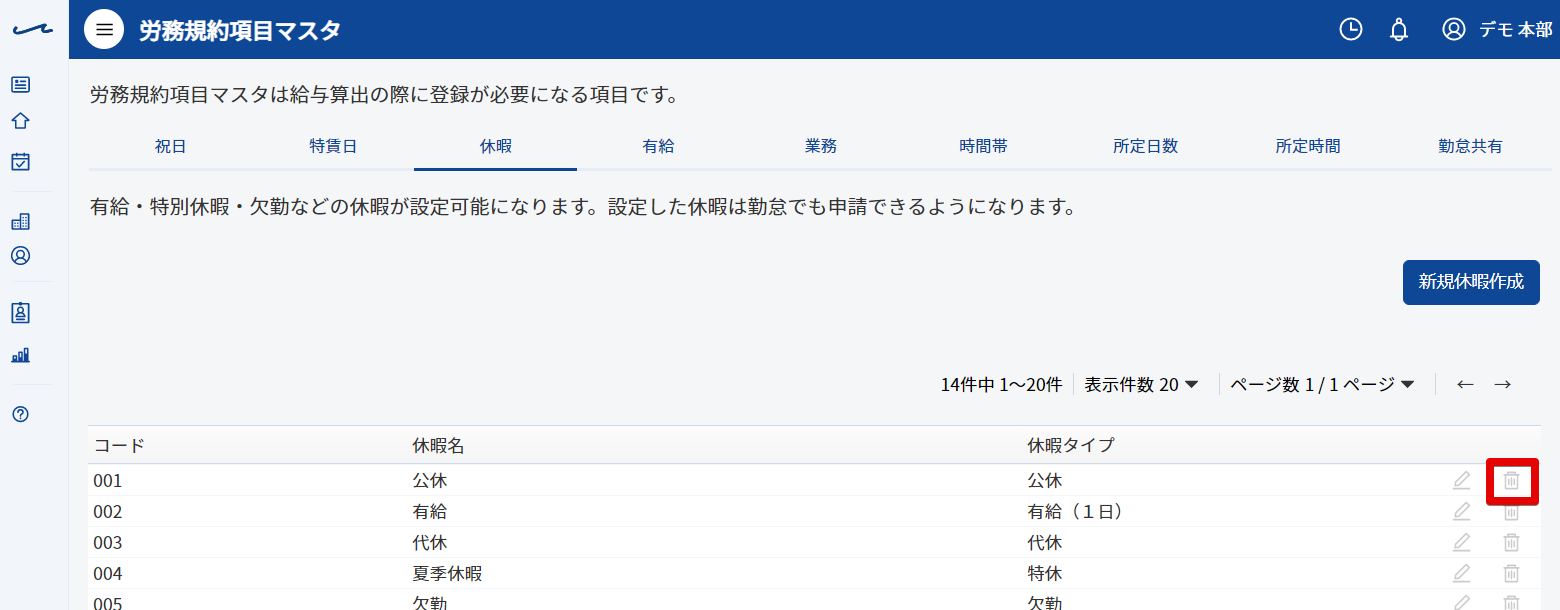Switch to the 特賃日 tab
The image size is (1560, 610).
[333, 146]
